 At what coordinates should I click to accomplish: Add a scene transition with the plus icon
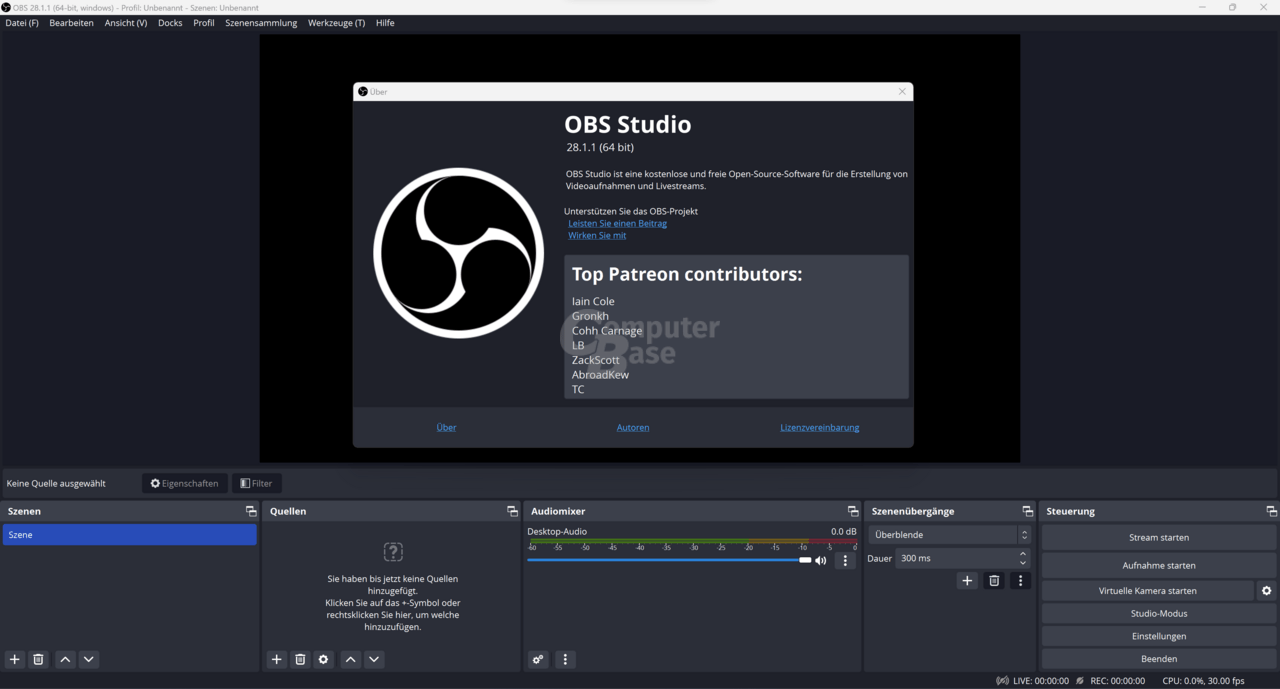967,580
